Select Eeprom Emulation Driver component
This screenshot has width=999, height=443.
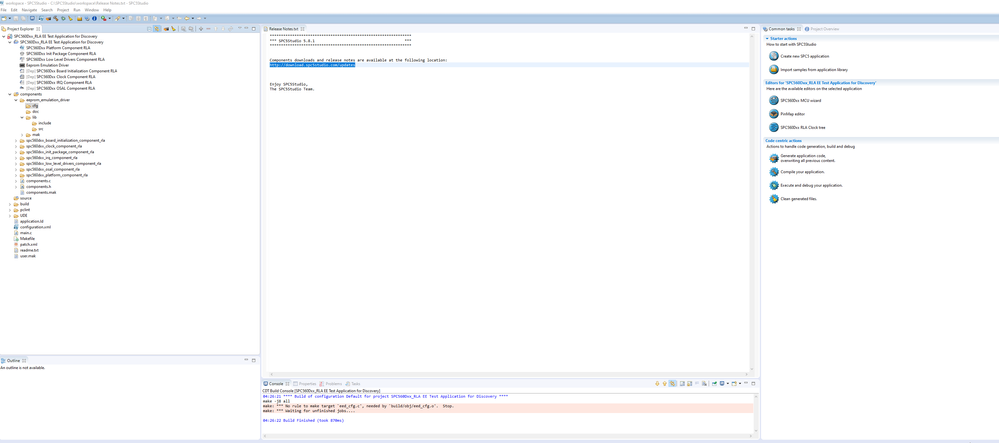tap(48, 65)
